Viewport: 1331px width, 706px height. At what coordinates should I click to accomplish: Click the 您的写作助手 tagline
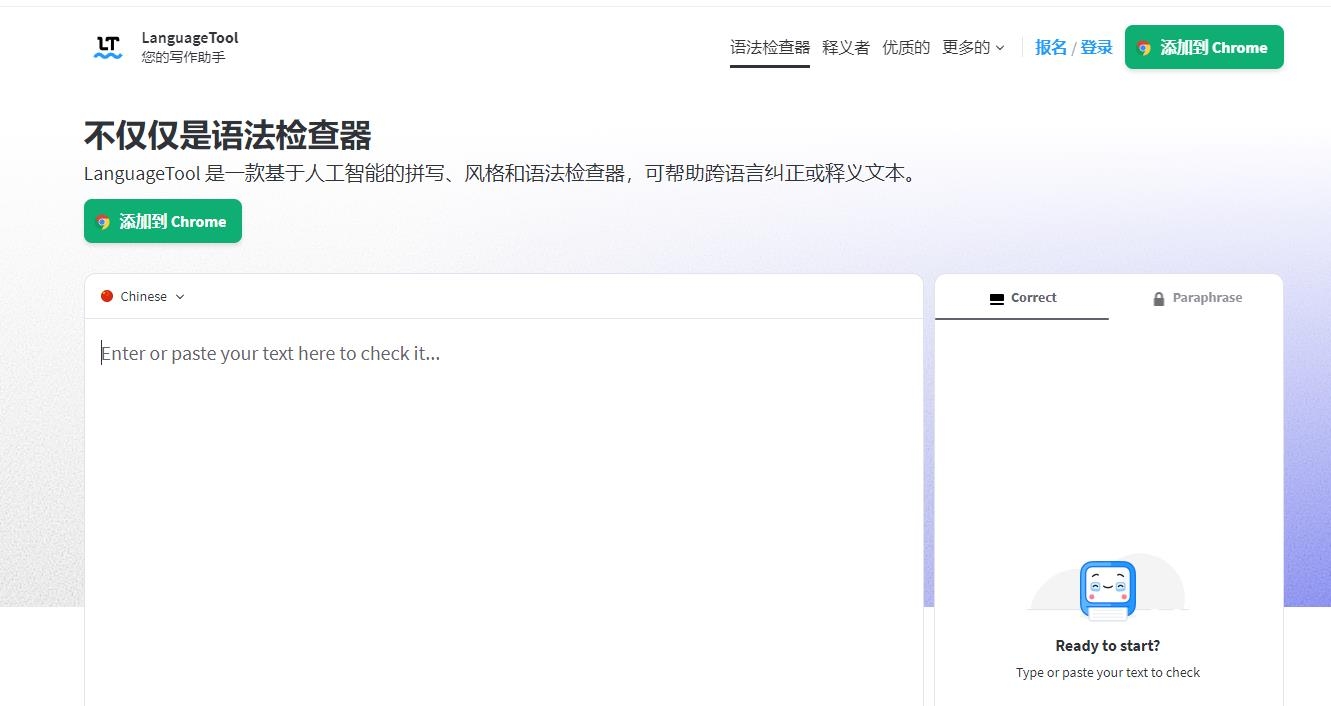pos(183,58)
